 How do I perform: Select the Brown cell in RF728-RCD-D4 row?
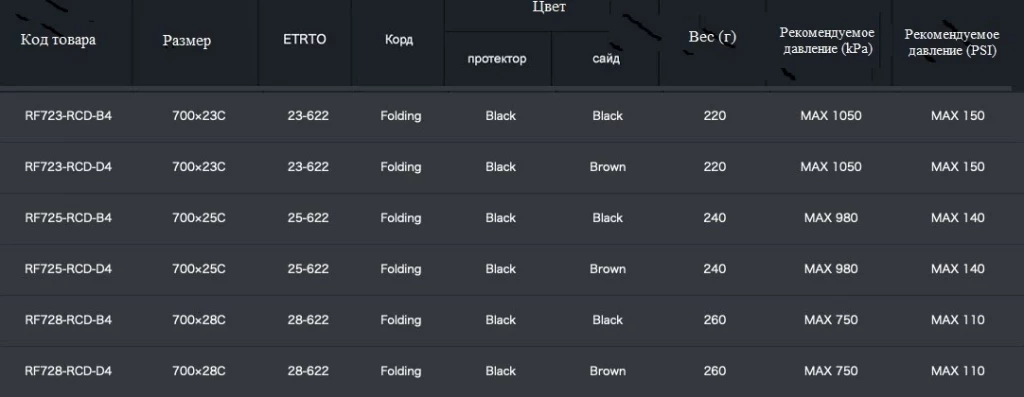[607, 371]
